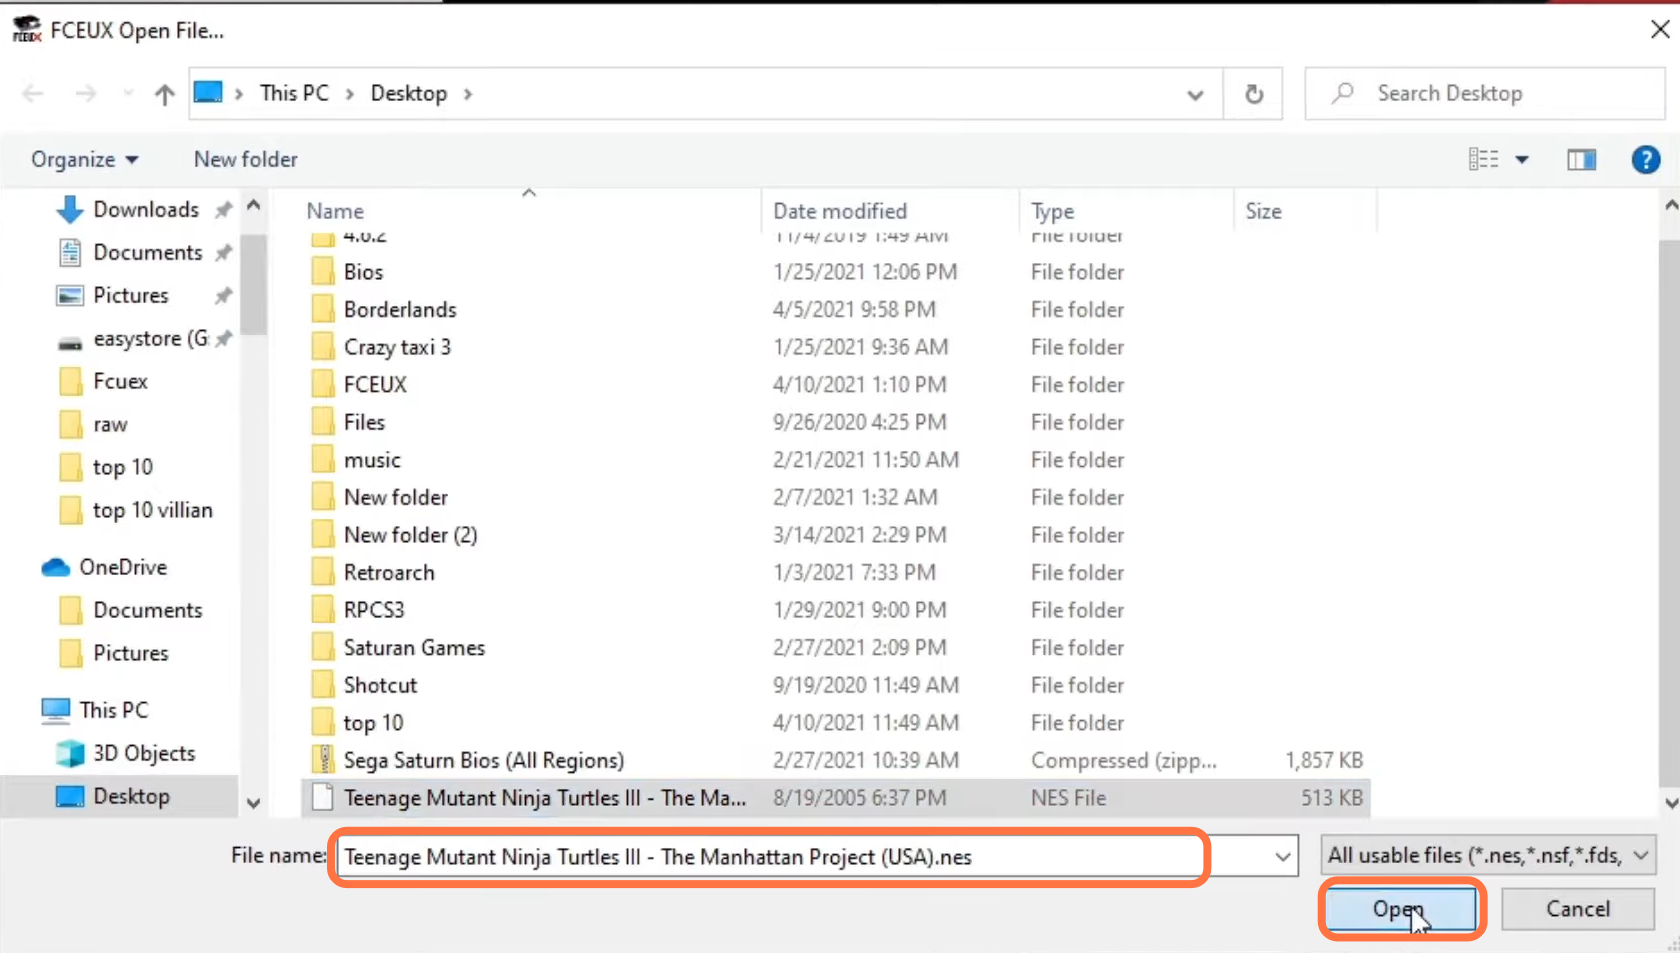Close the FCEUX Open File dialog
This screenshot has width=1680, height=953.
click(1660, 30)
